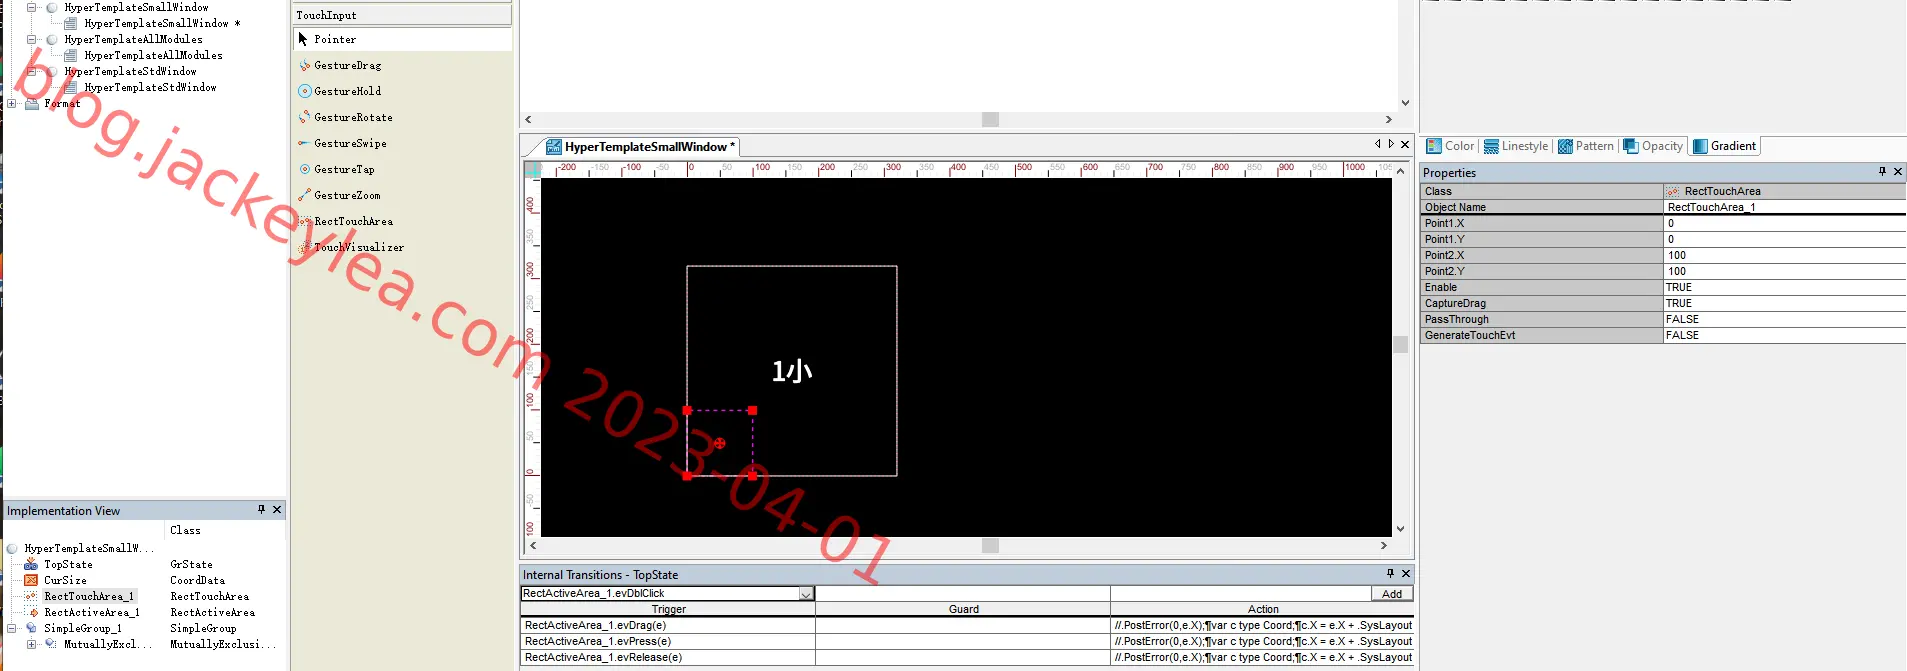
Task: Click the Add transition button
Action: point(1392,594)
